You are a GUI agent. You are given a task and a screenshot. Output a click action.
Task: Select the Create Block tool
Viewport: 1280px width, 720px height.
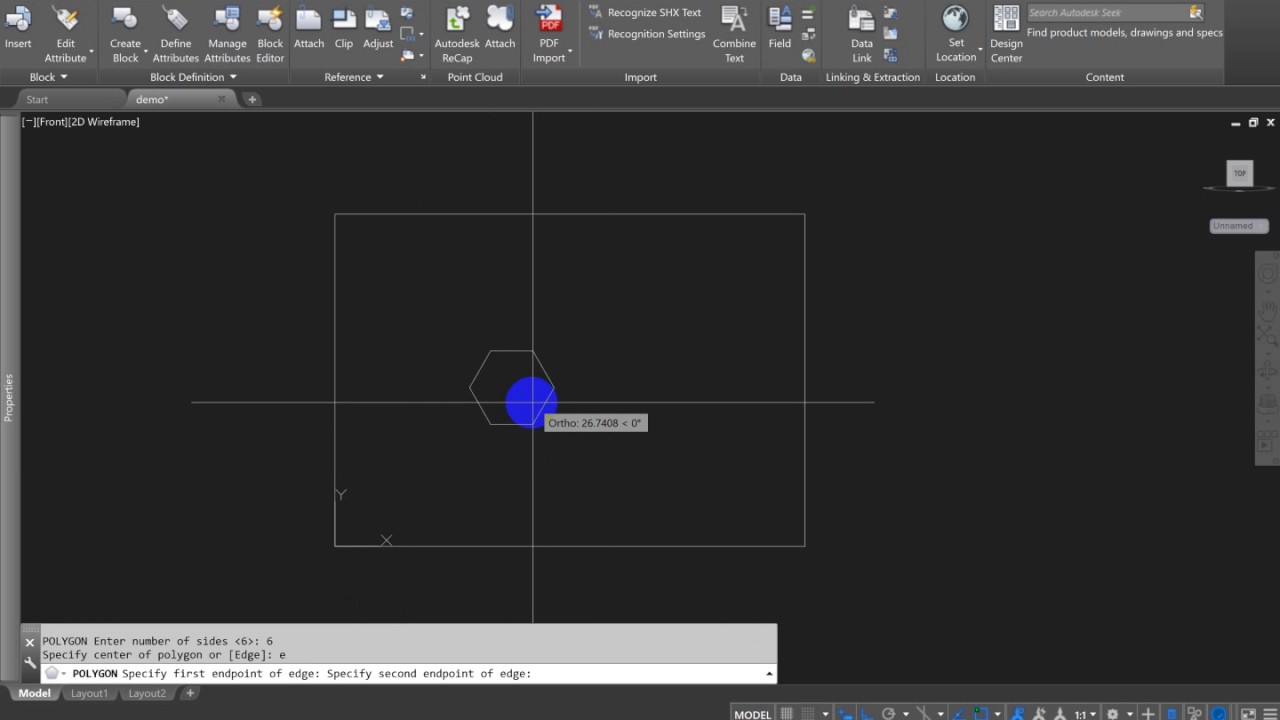pyautogui.click(x=125, y=35)
